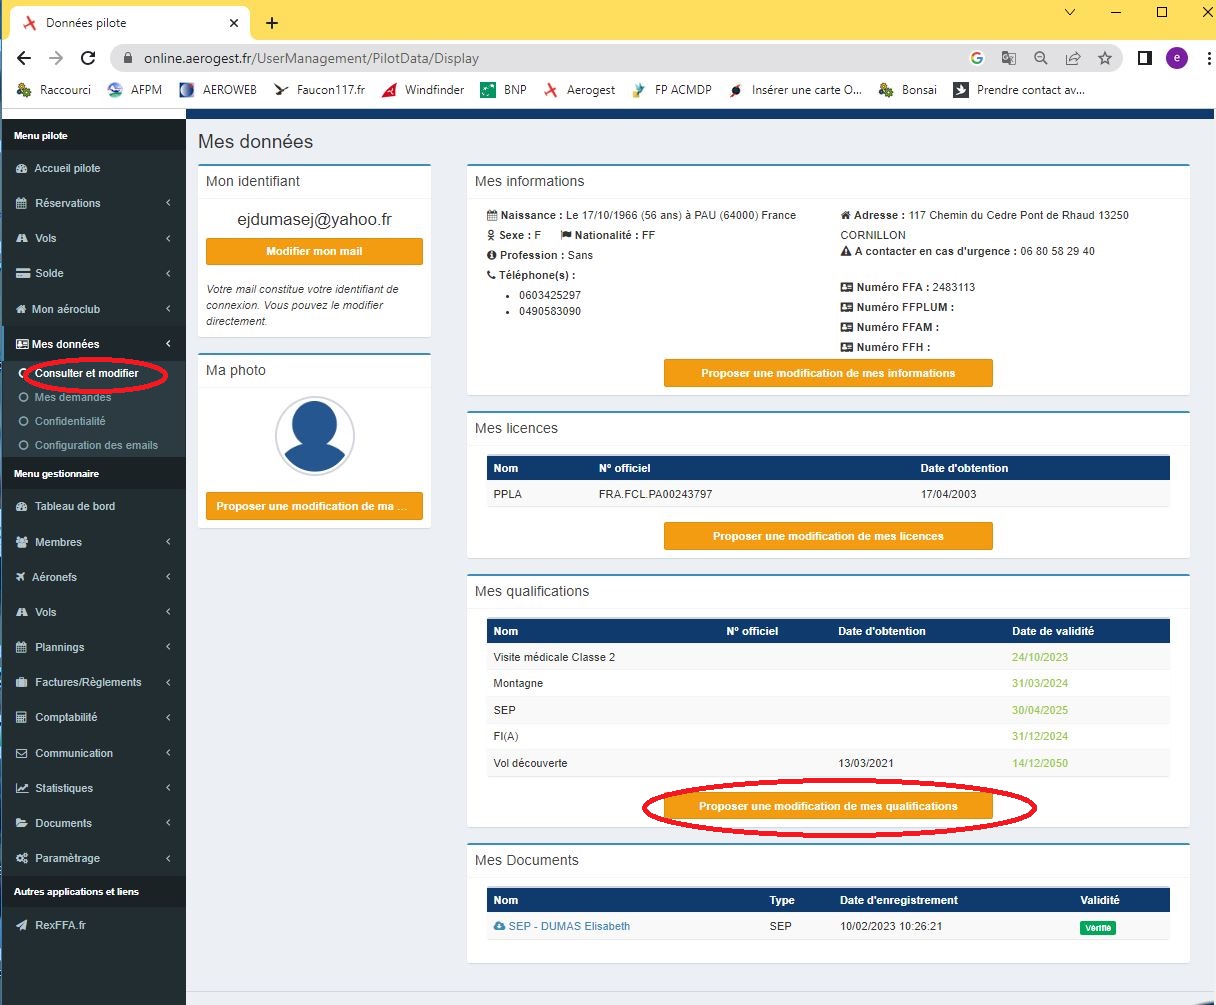Click the Google Translate icon in address bar
Viewport: 1216px width, 1005px height.
point(1009,58)
